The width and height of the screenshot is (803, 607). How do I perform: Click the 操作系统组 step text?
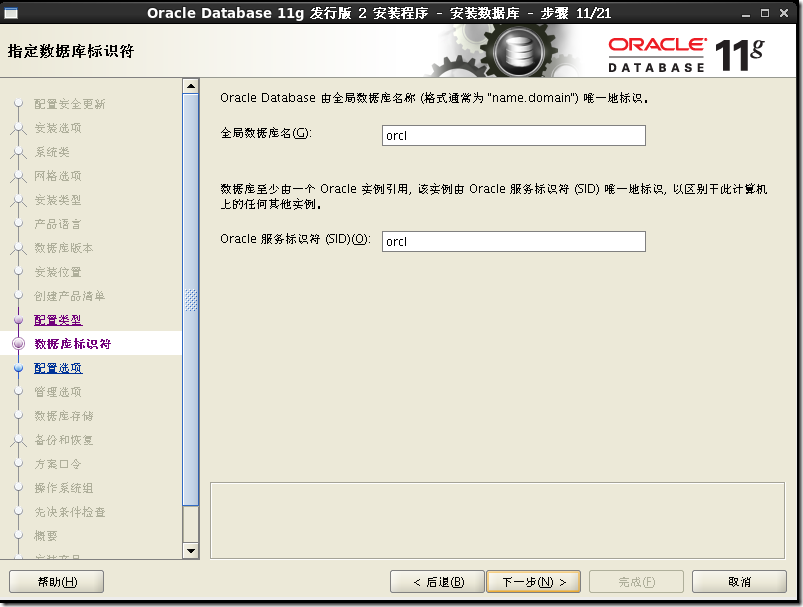click(x=64, y=488)
